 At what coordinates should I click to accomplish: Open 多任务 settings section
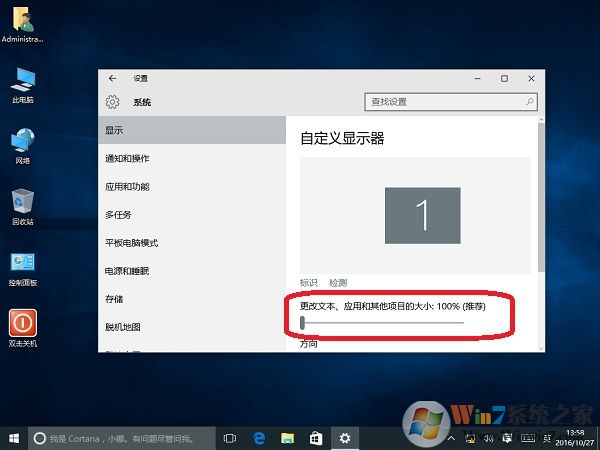point(192,215)
